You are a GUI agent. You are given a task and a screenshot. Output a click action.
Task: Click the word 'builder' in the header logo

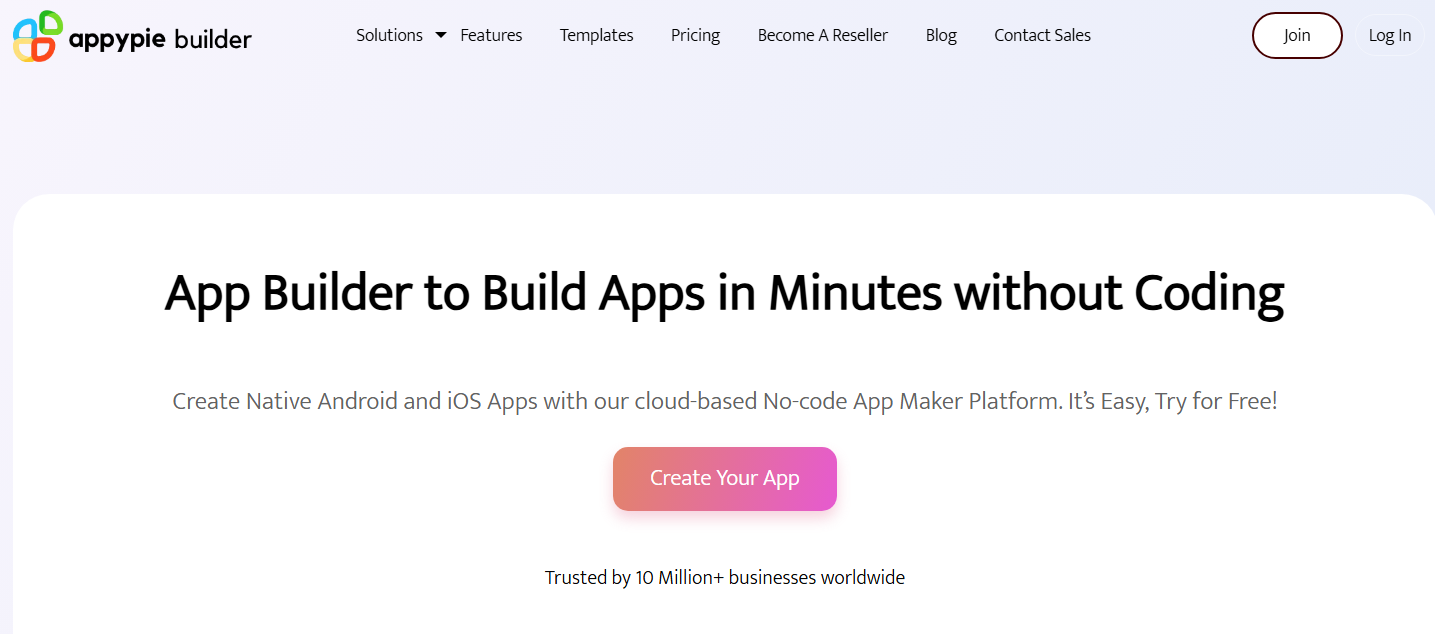213,39
